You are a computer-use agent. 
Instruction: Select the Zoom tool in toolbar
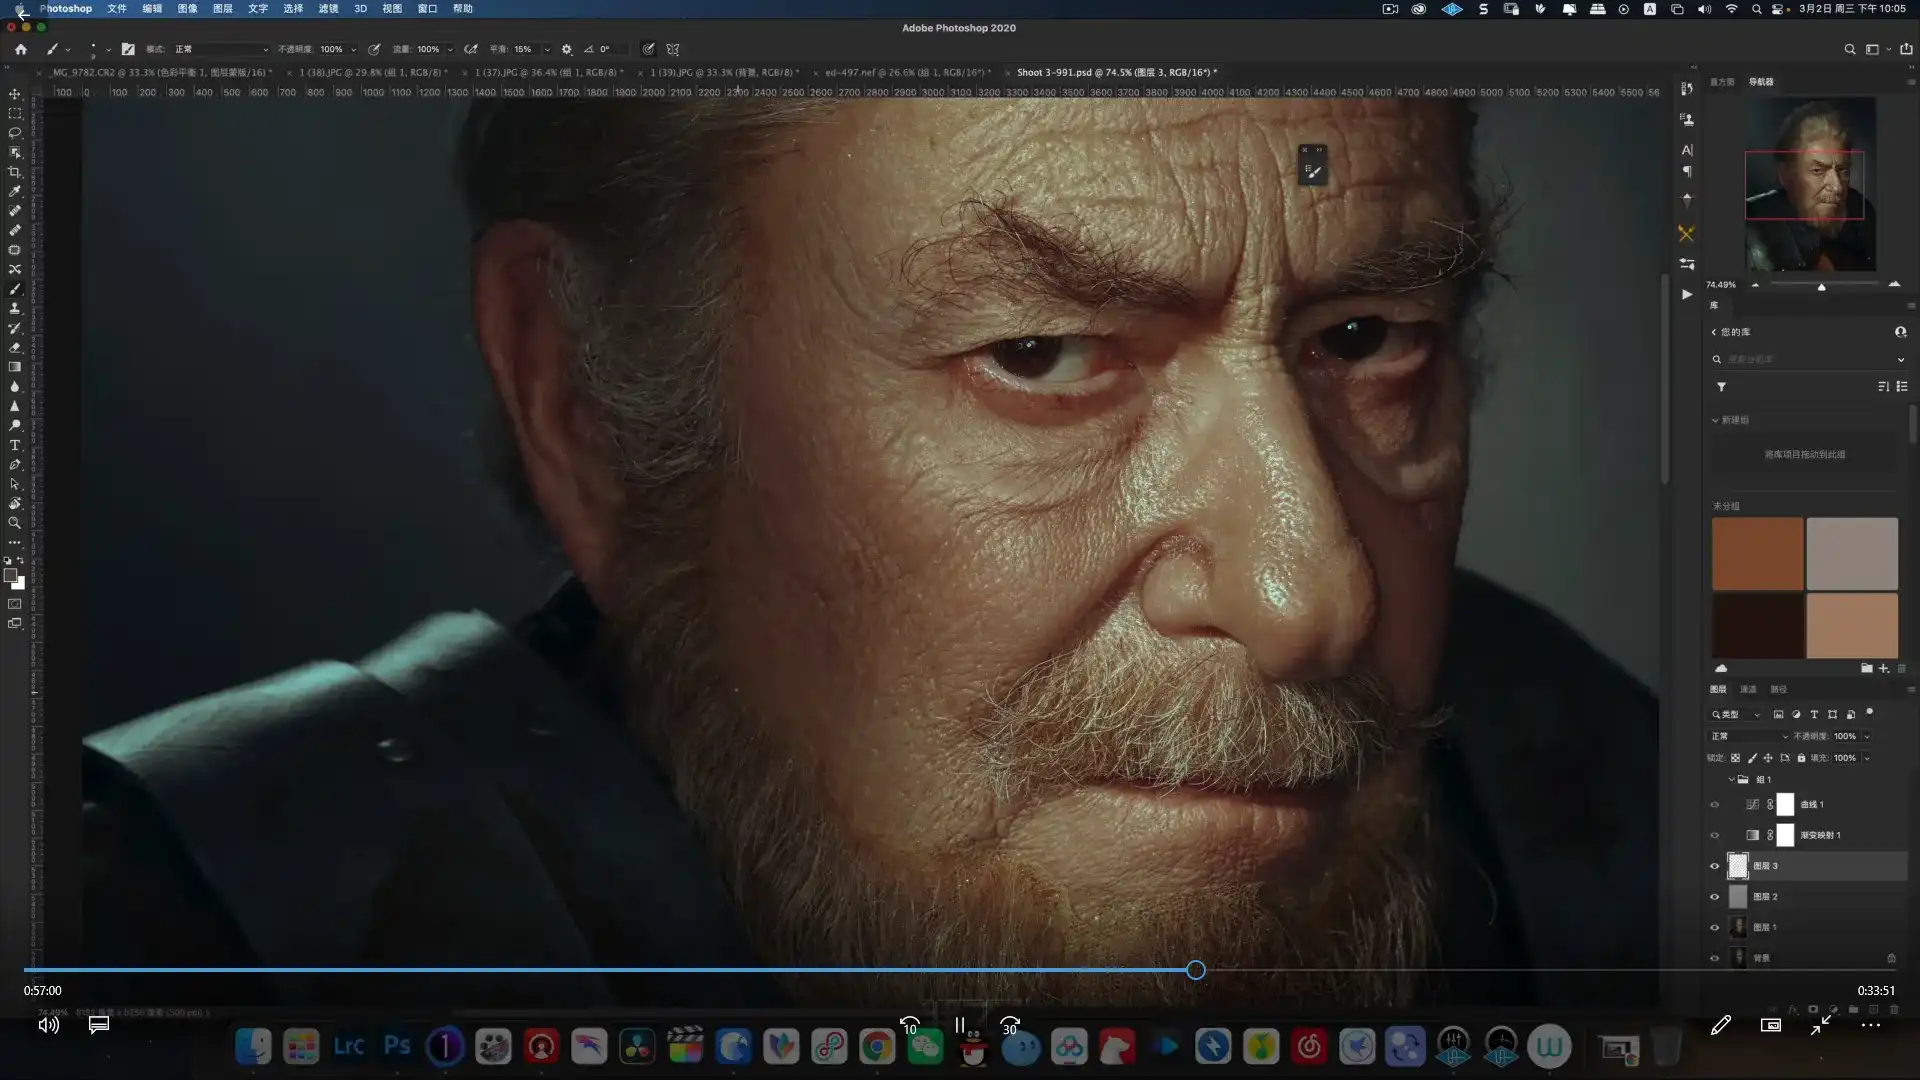click(x=15, y=523)
